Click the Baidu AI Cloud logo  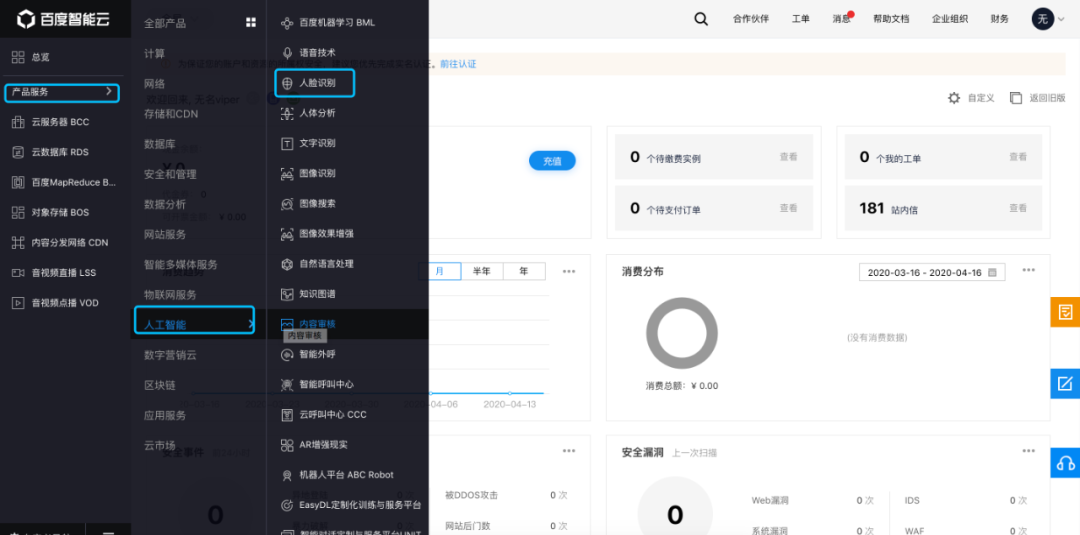pyautogui.click(x=63, y=19)
